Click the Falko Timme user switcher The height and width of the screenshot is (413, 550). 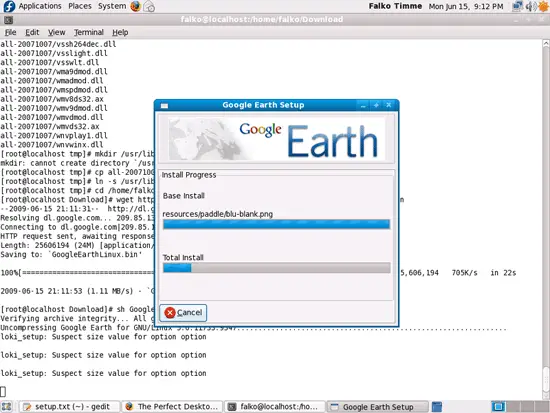pyautogui.click(x=395, y=6)
